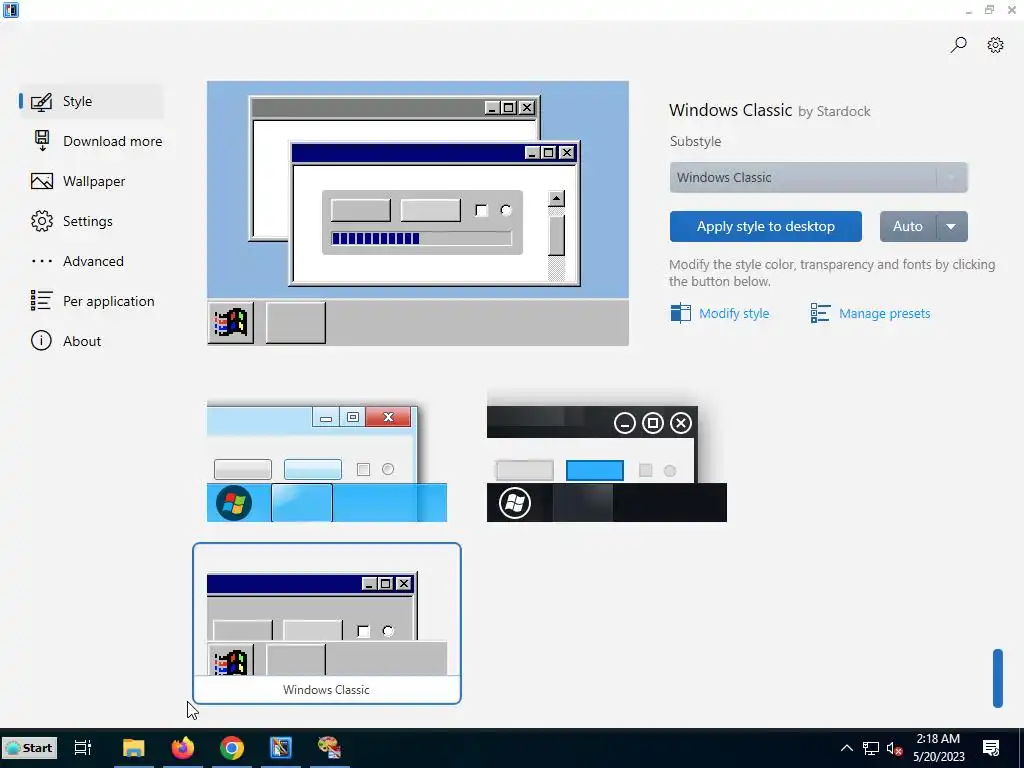Click the Windows Classic thumbnail caption
The image size is (1024, 768).
click(326, 690)
